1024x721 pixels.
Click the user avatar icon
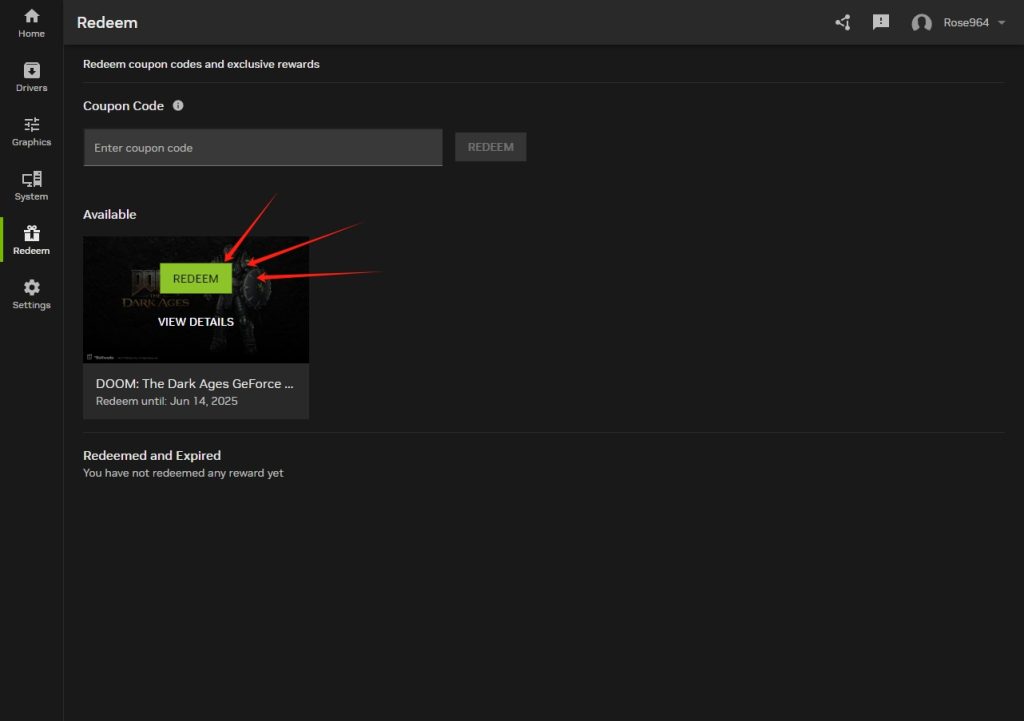921,23
